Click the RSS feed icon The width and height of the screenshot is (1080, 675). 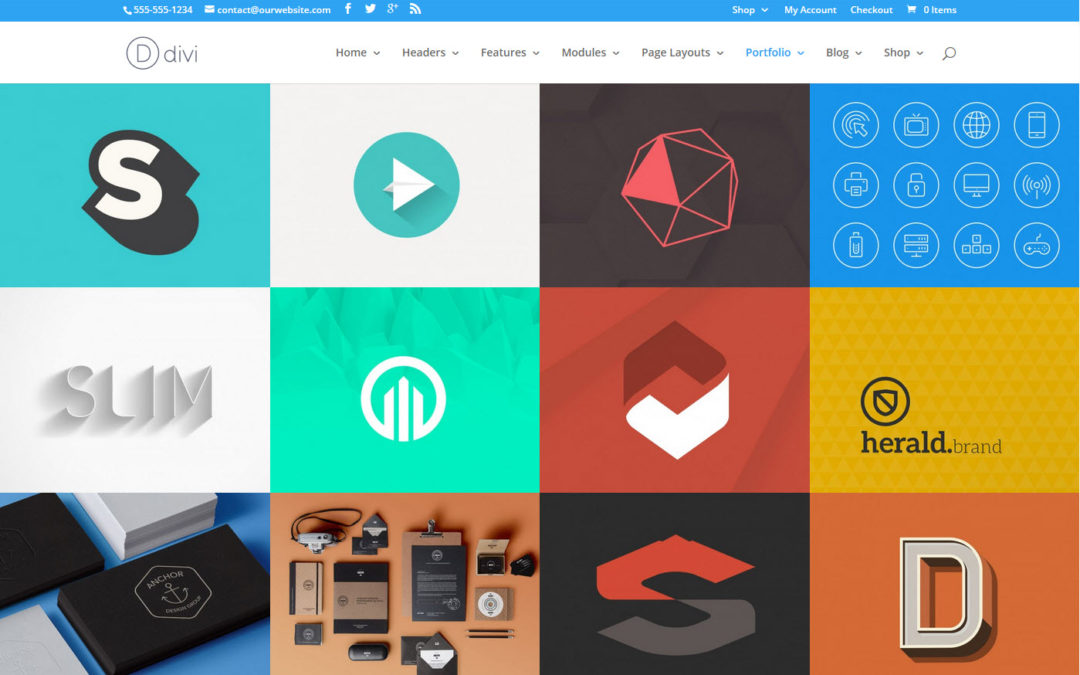click(415, 9)
